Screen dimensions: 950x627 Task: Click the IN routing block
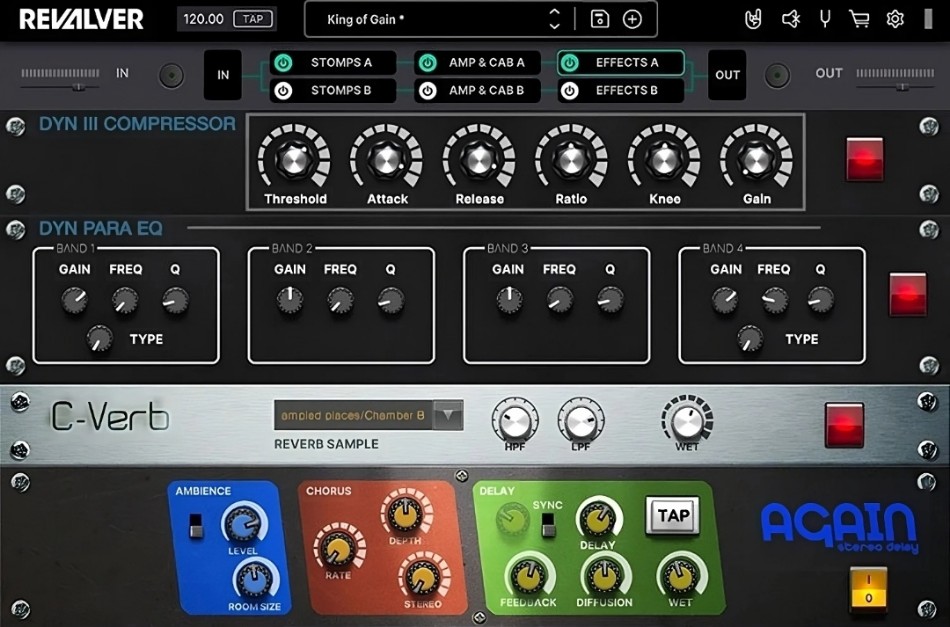pos(223,75)
